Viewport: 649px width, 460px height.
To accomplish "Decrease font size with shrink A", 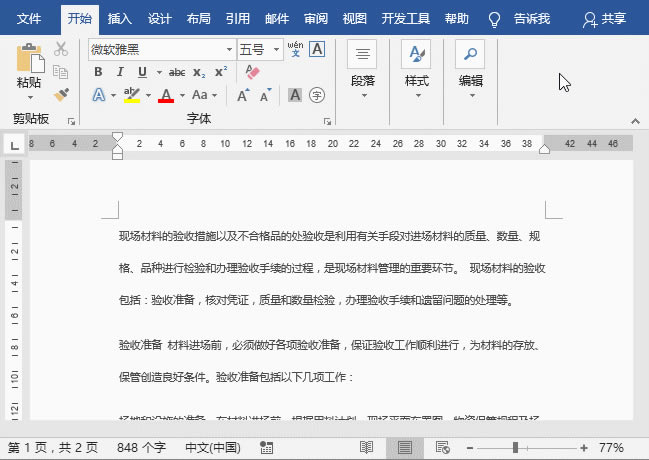I will point(265,95).
